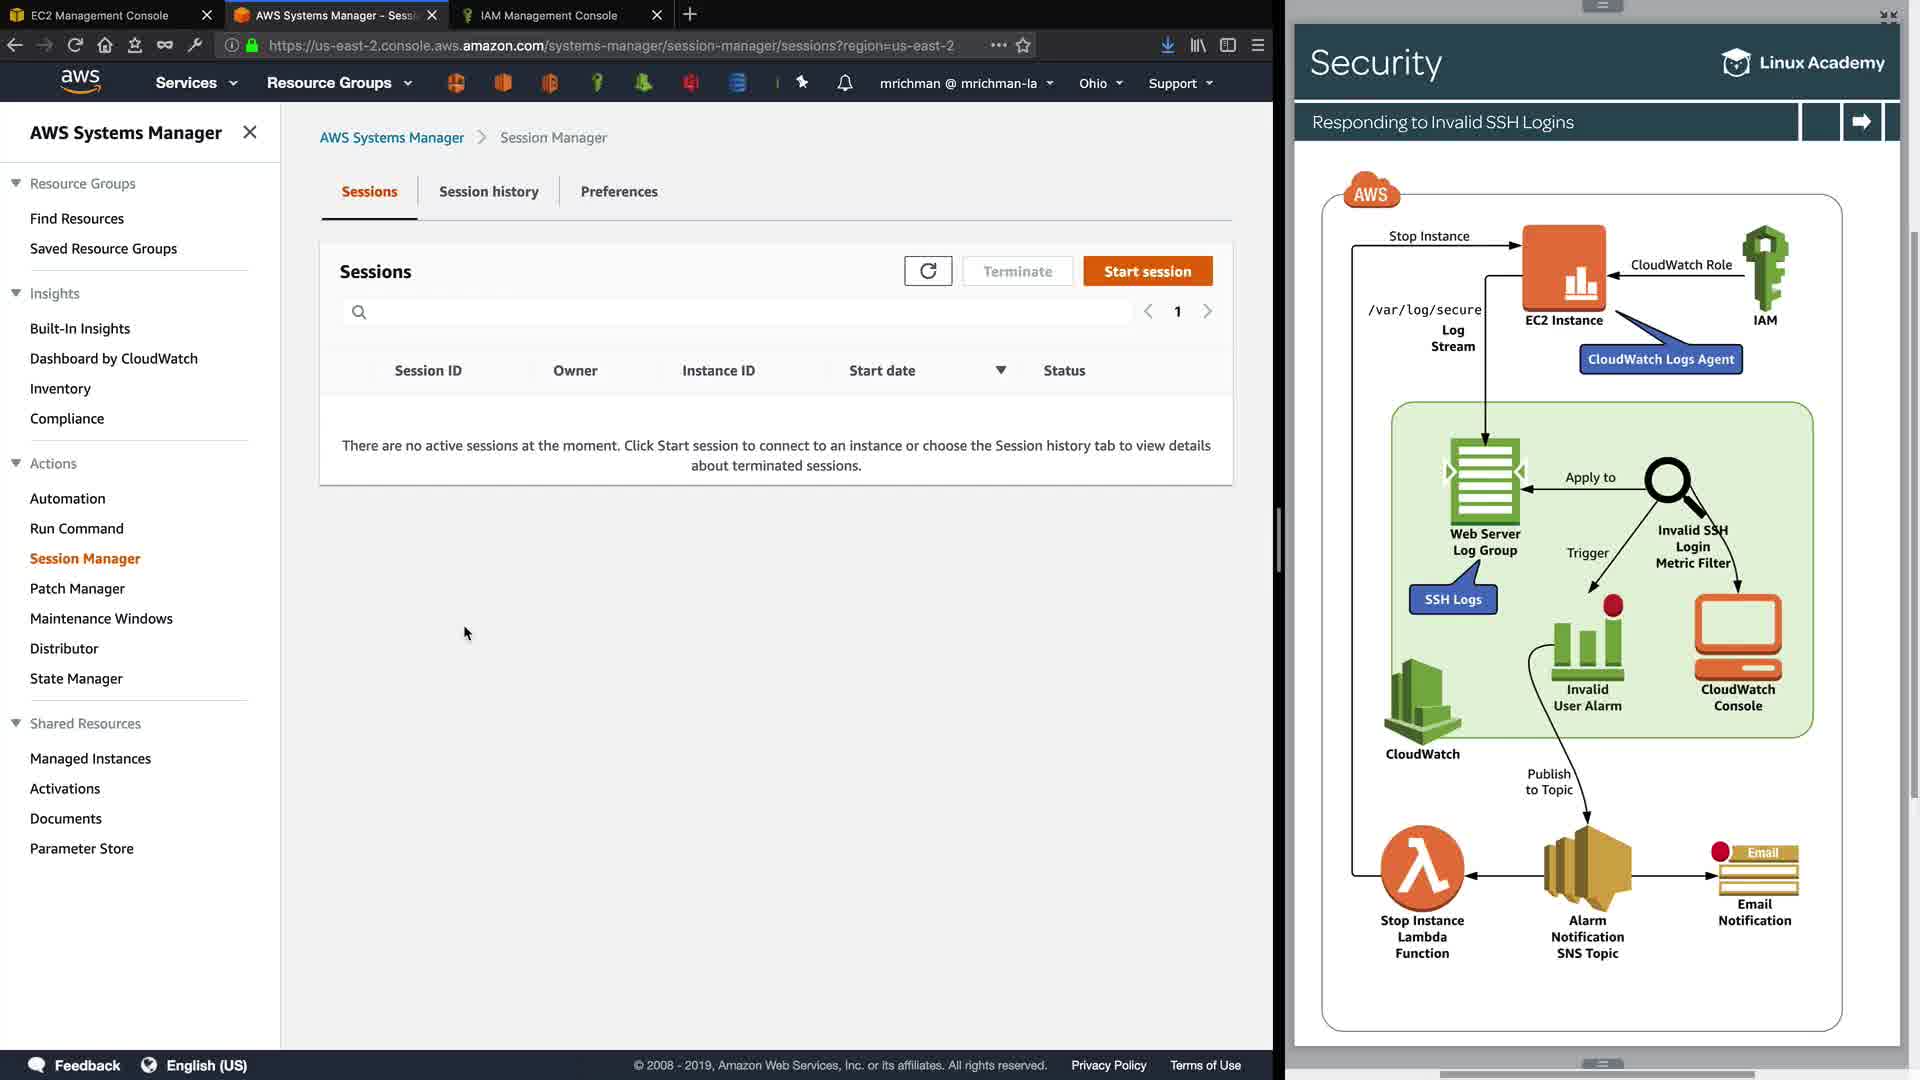
Task: Open the Services dropdown menu
Action: coord(196,83)
